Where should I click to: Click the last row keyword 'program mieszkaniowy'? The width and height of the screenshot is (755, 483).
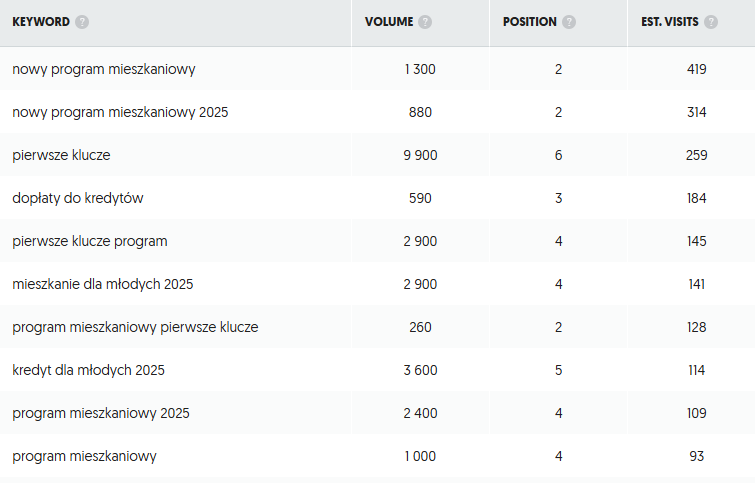(85, 456)
